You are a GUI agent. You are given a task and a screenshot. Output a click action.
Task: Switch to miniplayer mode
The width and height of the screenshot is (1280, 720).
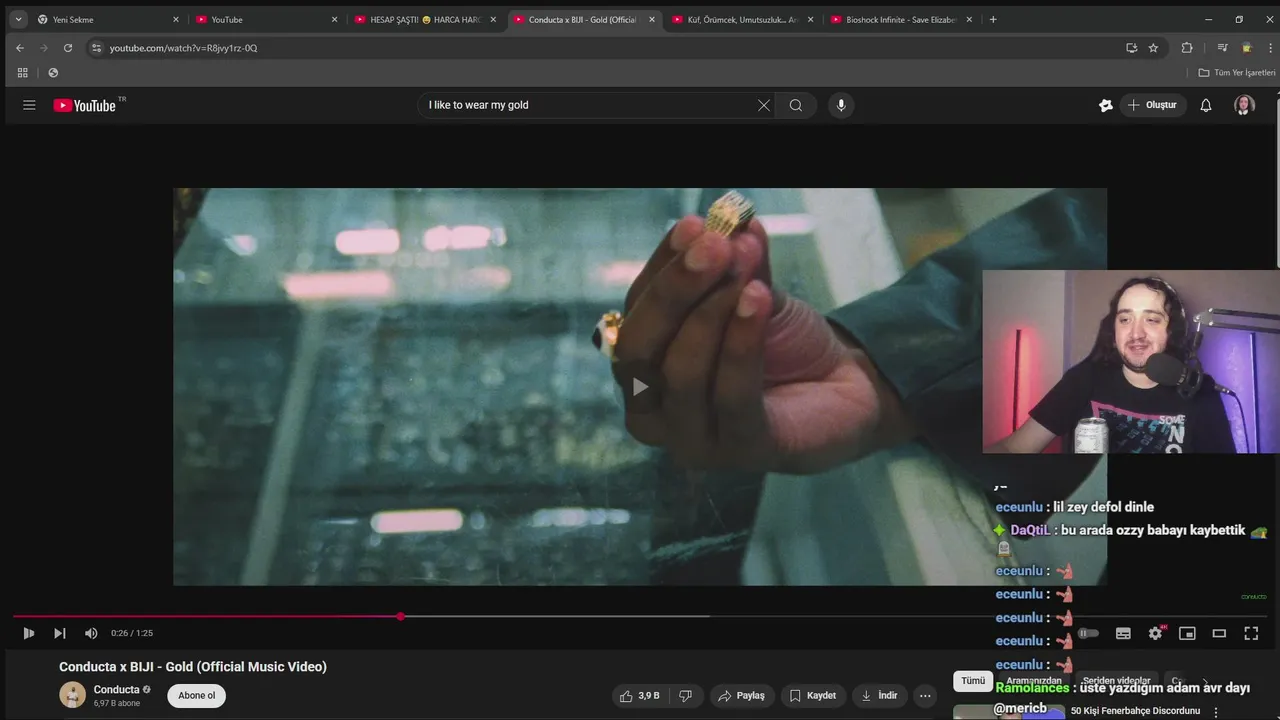pos(1187,633)
